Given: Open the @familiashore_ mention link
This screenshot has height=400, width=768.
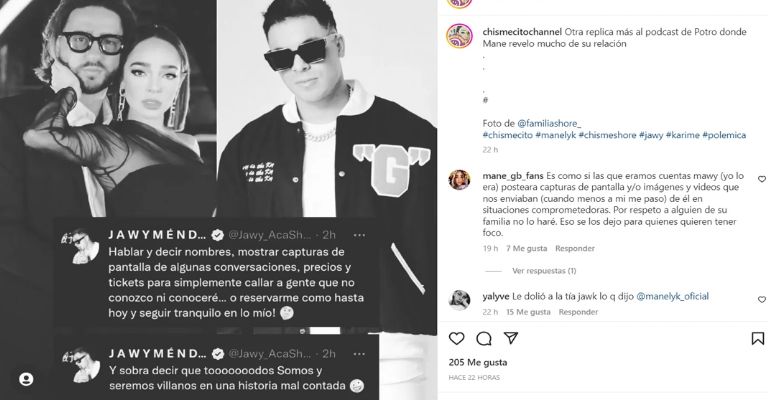Looking at the screenshot, I should point(549,123).
